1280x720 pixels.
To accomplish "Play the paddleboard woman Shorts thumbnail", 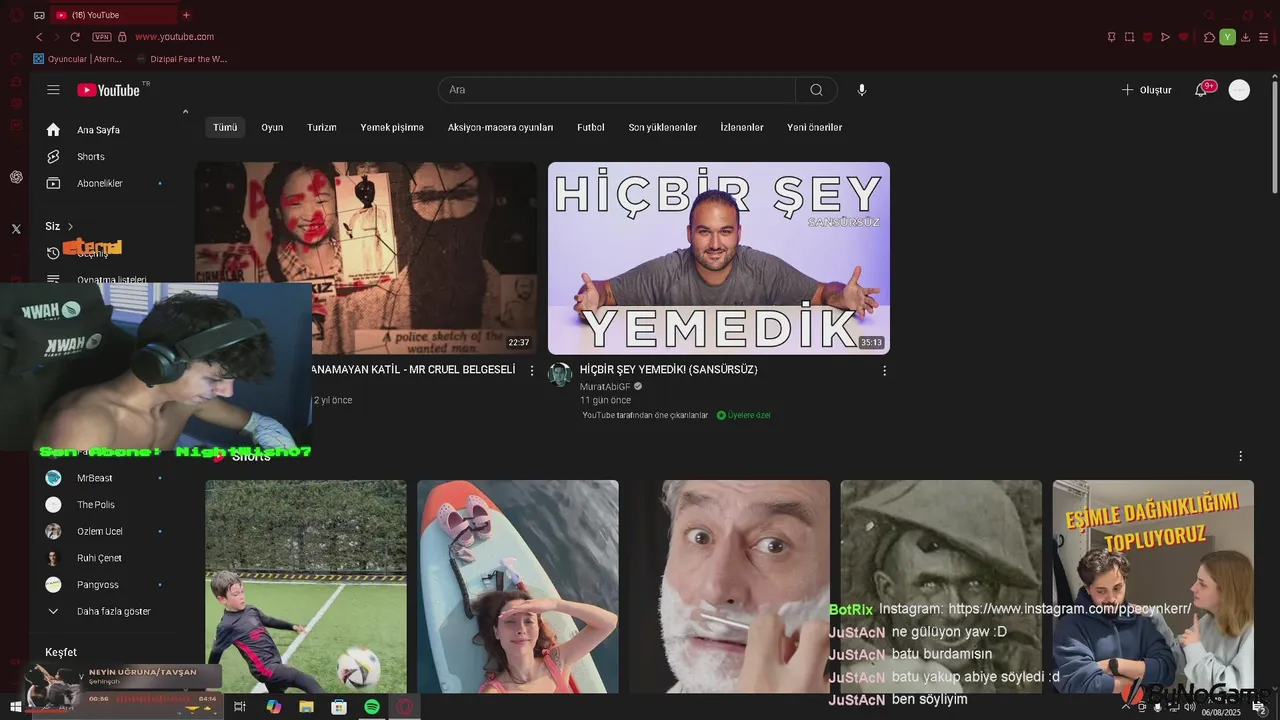I will [x=518, y=586].
